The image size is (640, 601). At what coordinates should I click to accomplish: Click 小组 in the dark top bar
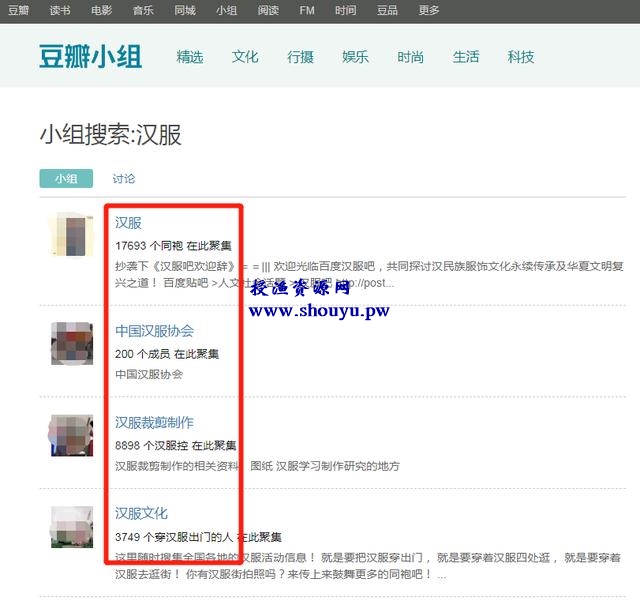[x=227, y=10]
